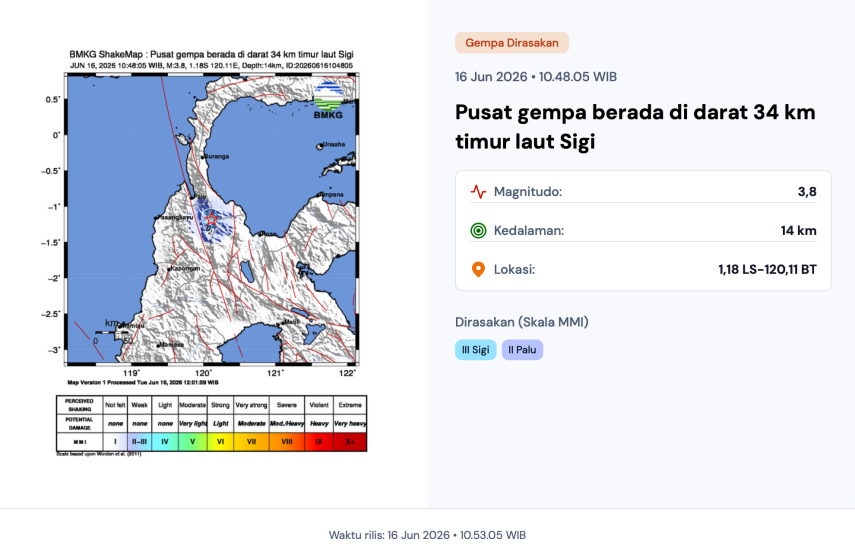Image resolution: width=855 pixels, height=558 pixels.
Task: Click the coordinates "1,18 LS–120,11 BT"
Action: click(767, 269)
